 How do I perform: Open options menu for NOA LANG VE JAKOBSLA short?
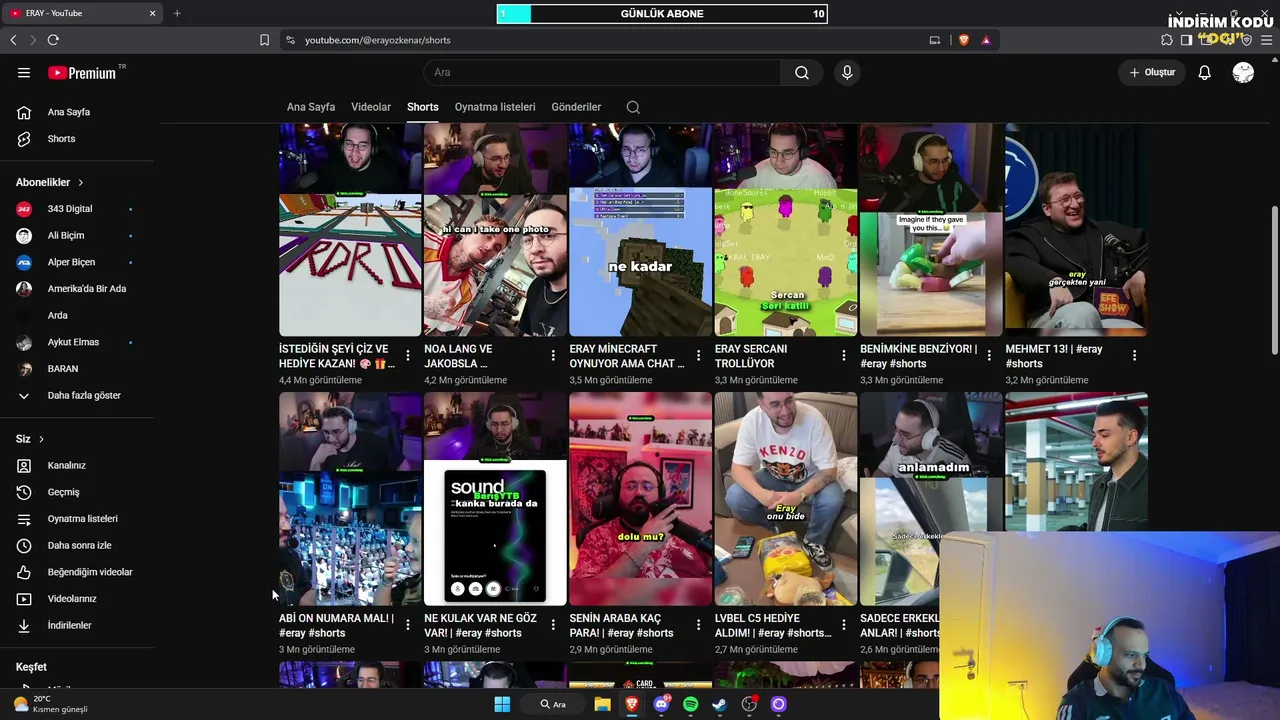click(x=553, y=355)
